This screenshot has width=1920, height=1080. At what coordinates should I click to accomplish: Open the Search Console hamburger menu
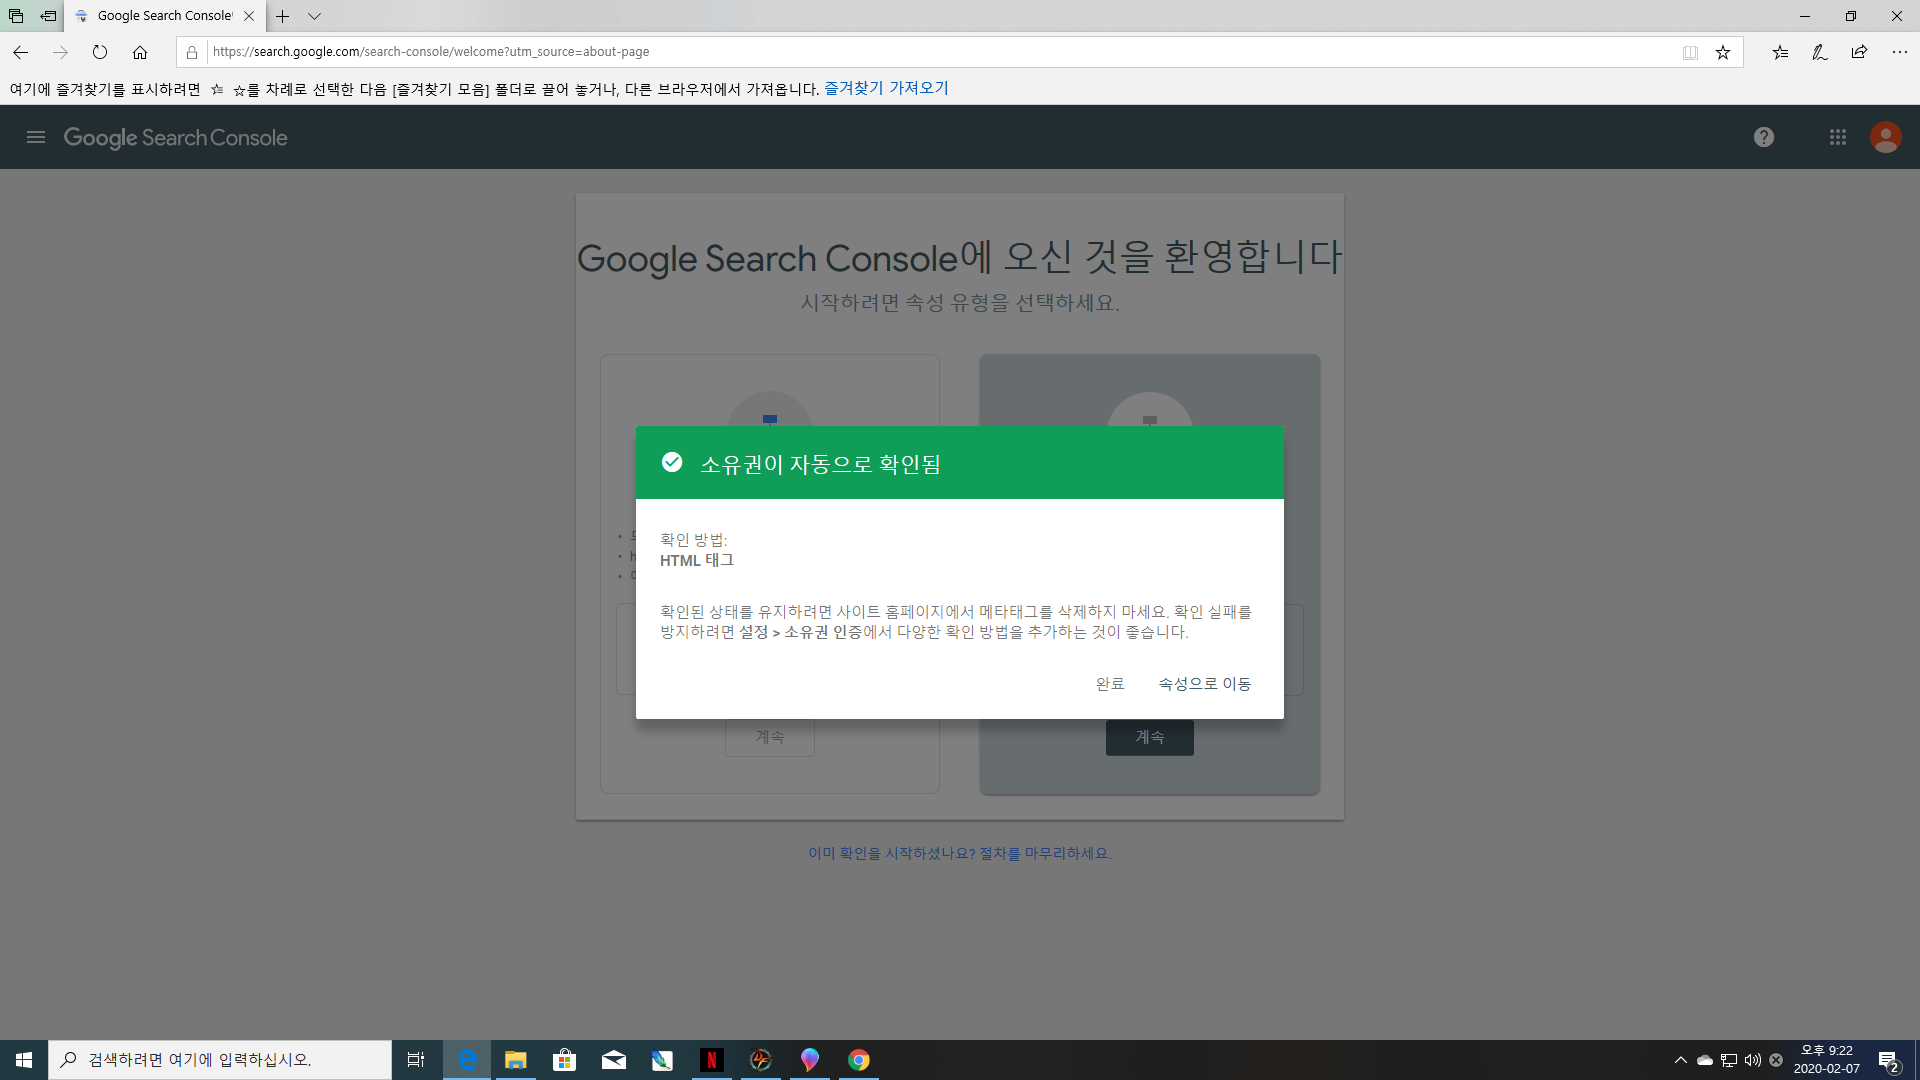tap(36, 137)
